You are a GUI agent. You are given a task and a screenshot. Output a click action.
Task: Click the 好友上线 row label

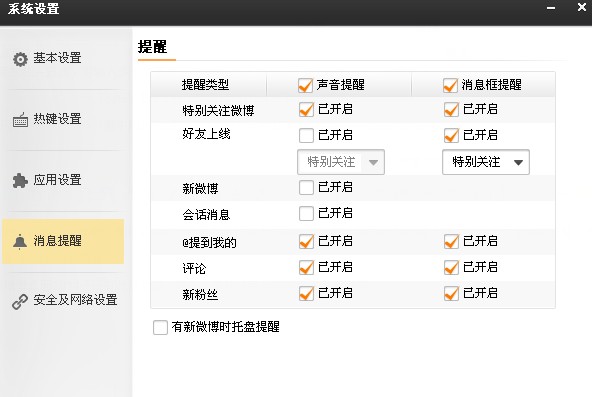pyautogui.click(x=206, y=134)
